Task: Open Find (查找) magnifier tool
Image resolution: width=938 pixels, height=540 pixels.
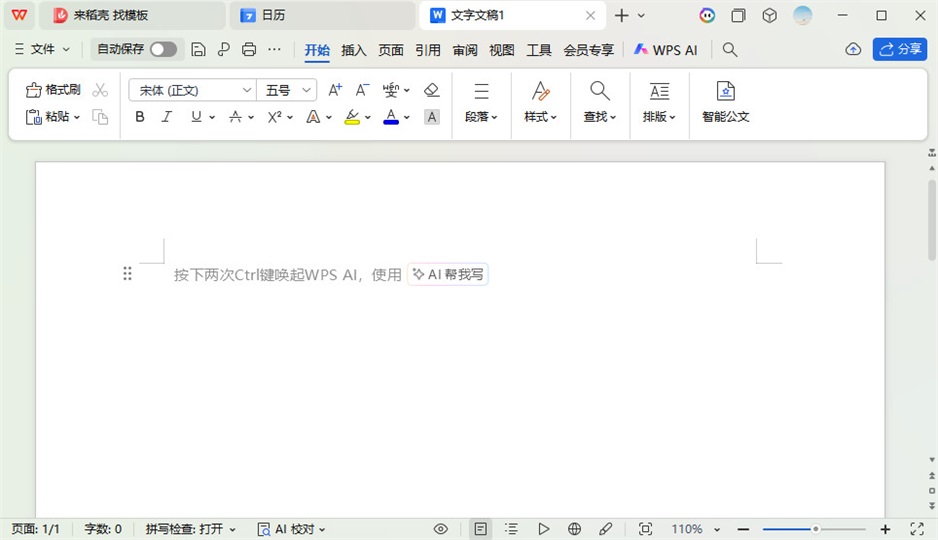Action: (600, 92)
